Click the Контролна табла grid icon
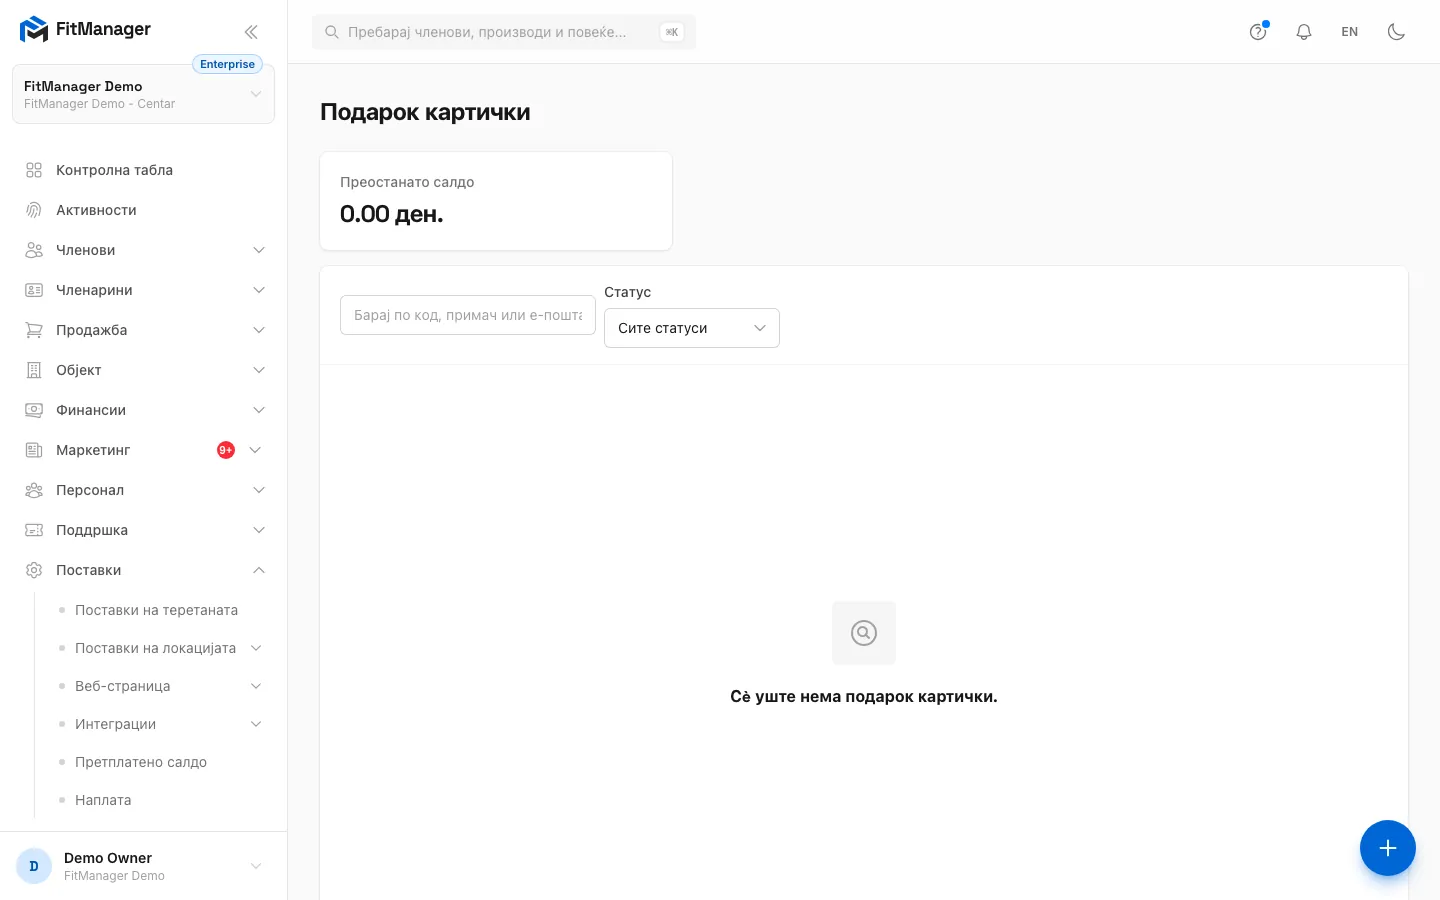Image resolution: width=1440 pixels, height=900 pixels. [34, 170]
